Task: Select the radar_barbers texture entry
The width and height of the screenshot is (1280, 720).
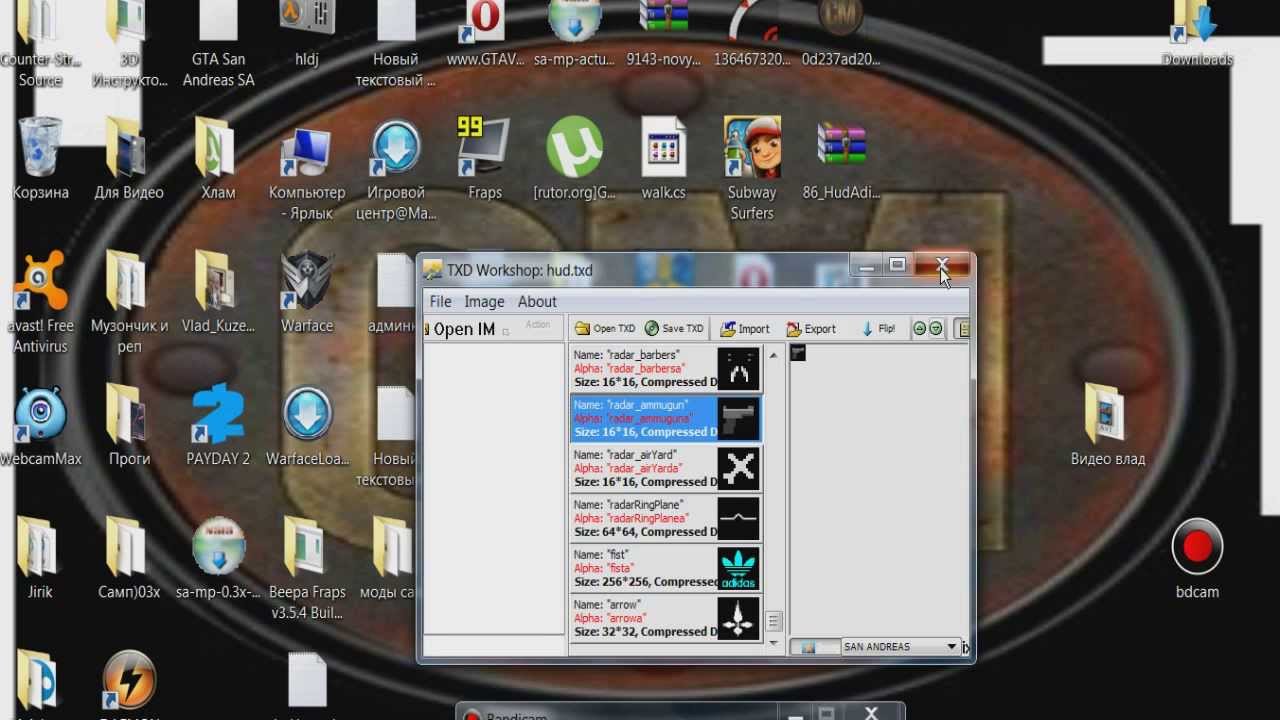Action: pos(666,369)
